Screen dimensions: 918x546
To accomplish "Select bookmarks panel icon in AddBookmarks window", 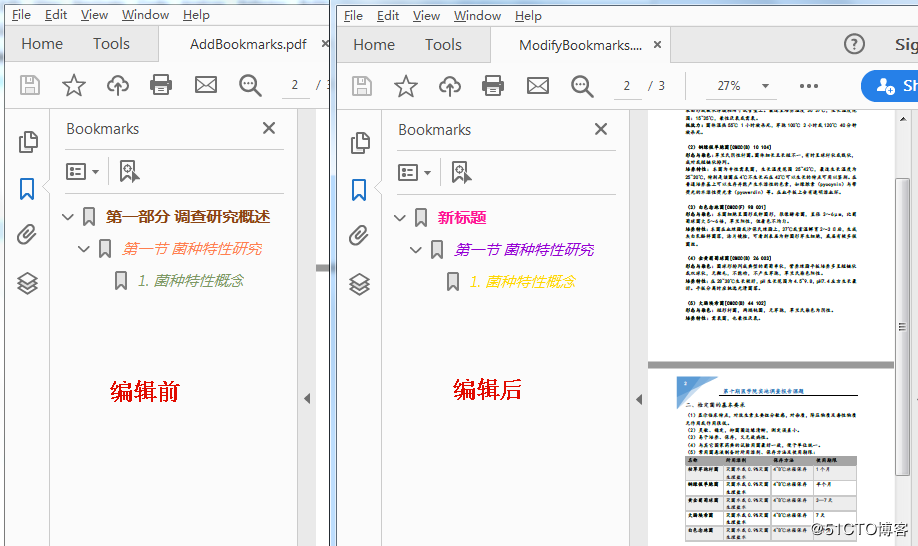I will (x=27, y=189).
